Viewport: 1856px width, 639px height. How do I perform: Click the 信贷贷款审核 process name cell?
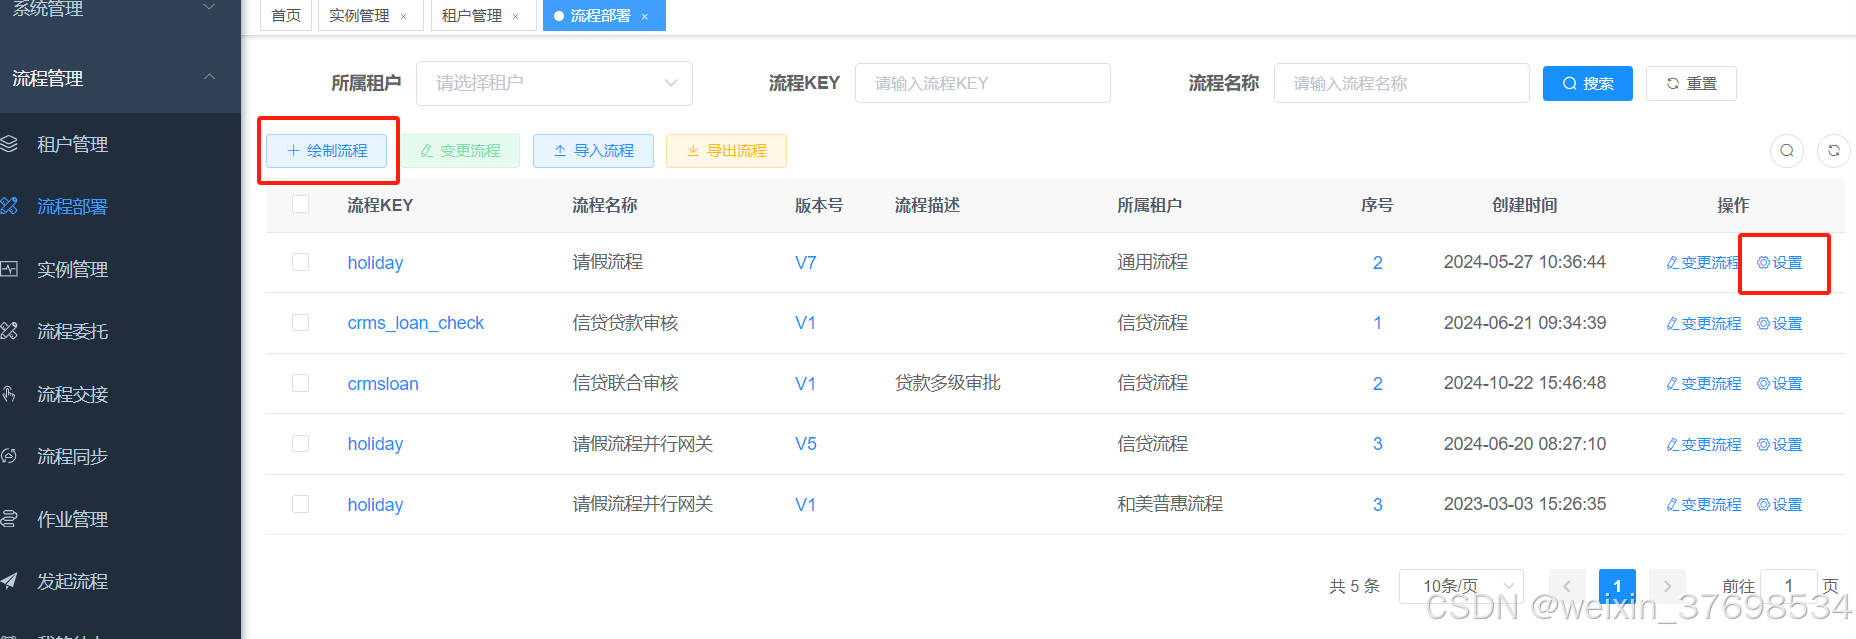click(625, 323)
